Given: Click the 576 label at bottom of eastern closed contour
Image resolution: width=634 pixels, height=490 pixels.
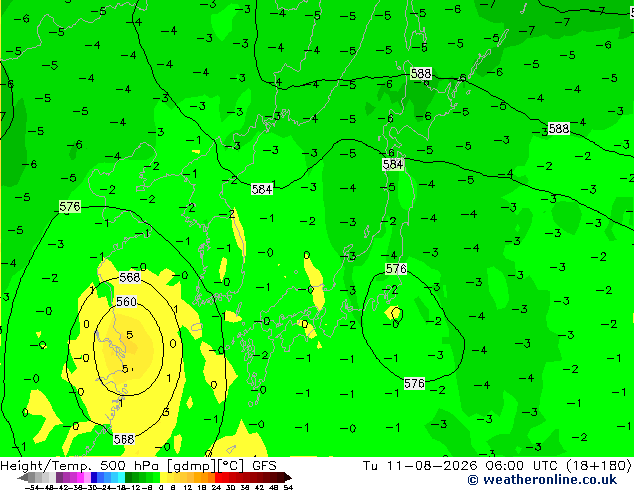Looking at the screenshot, I should [414, 383].
